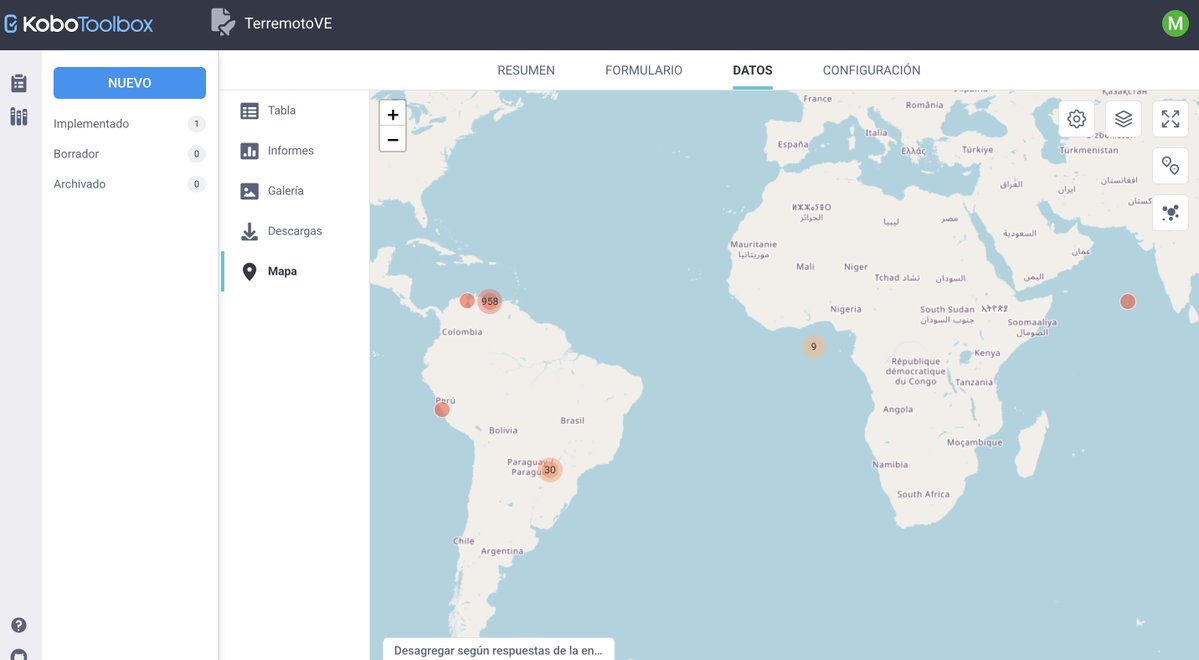Click the Tabla table icon
The image size is (1199, 660).
tap(249, 111)
